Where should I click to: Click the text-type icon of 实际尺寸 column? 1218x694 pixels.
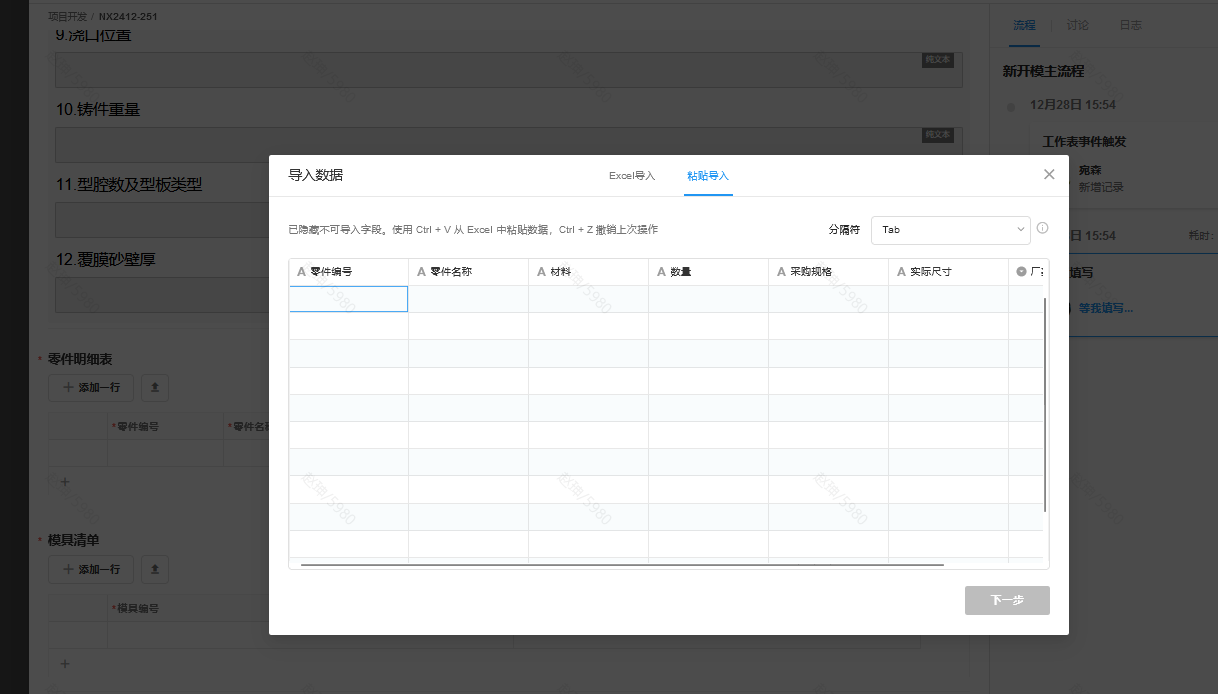click(x=902, y=272)
